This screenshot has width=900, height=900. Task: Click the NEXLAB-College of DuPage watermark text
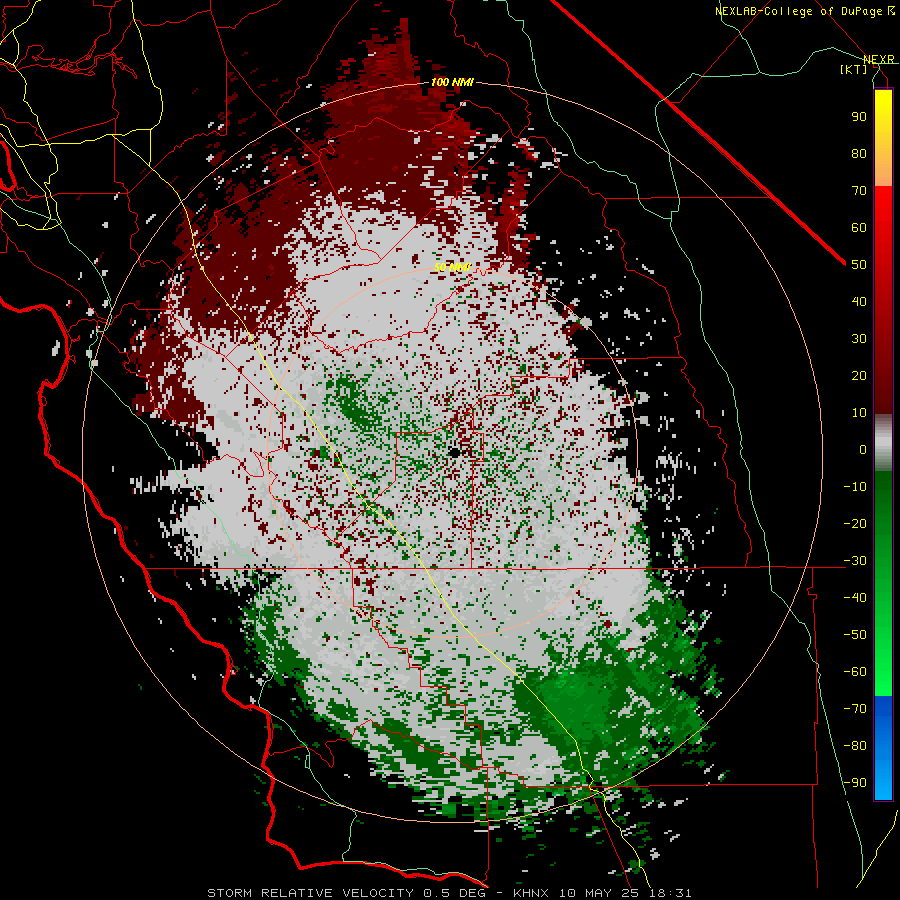804,11
